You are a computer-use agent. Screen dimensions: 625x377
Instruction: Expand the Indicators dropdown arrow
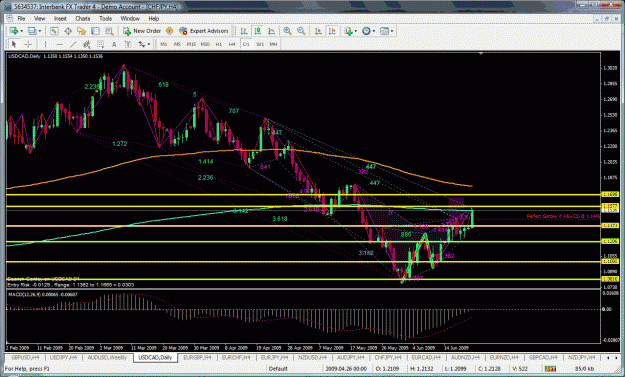[x=356, y=31]
